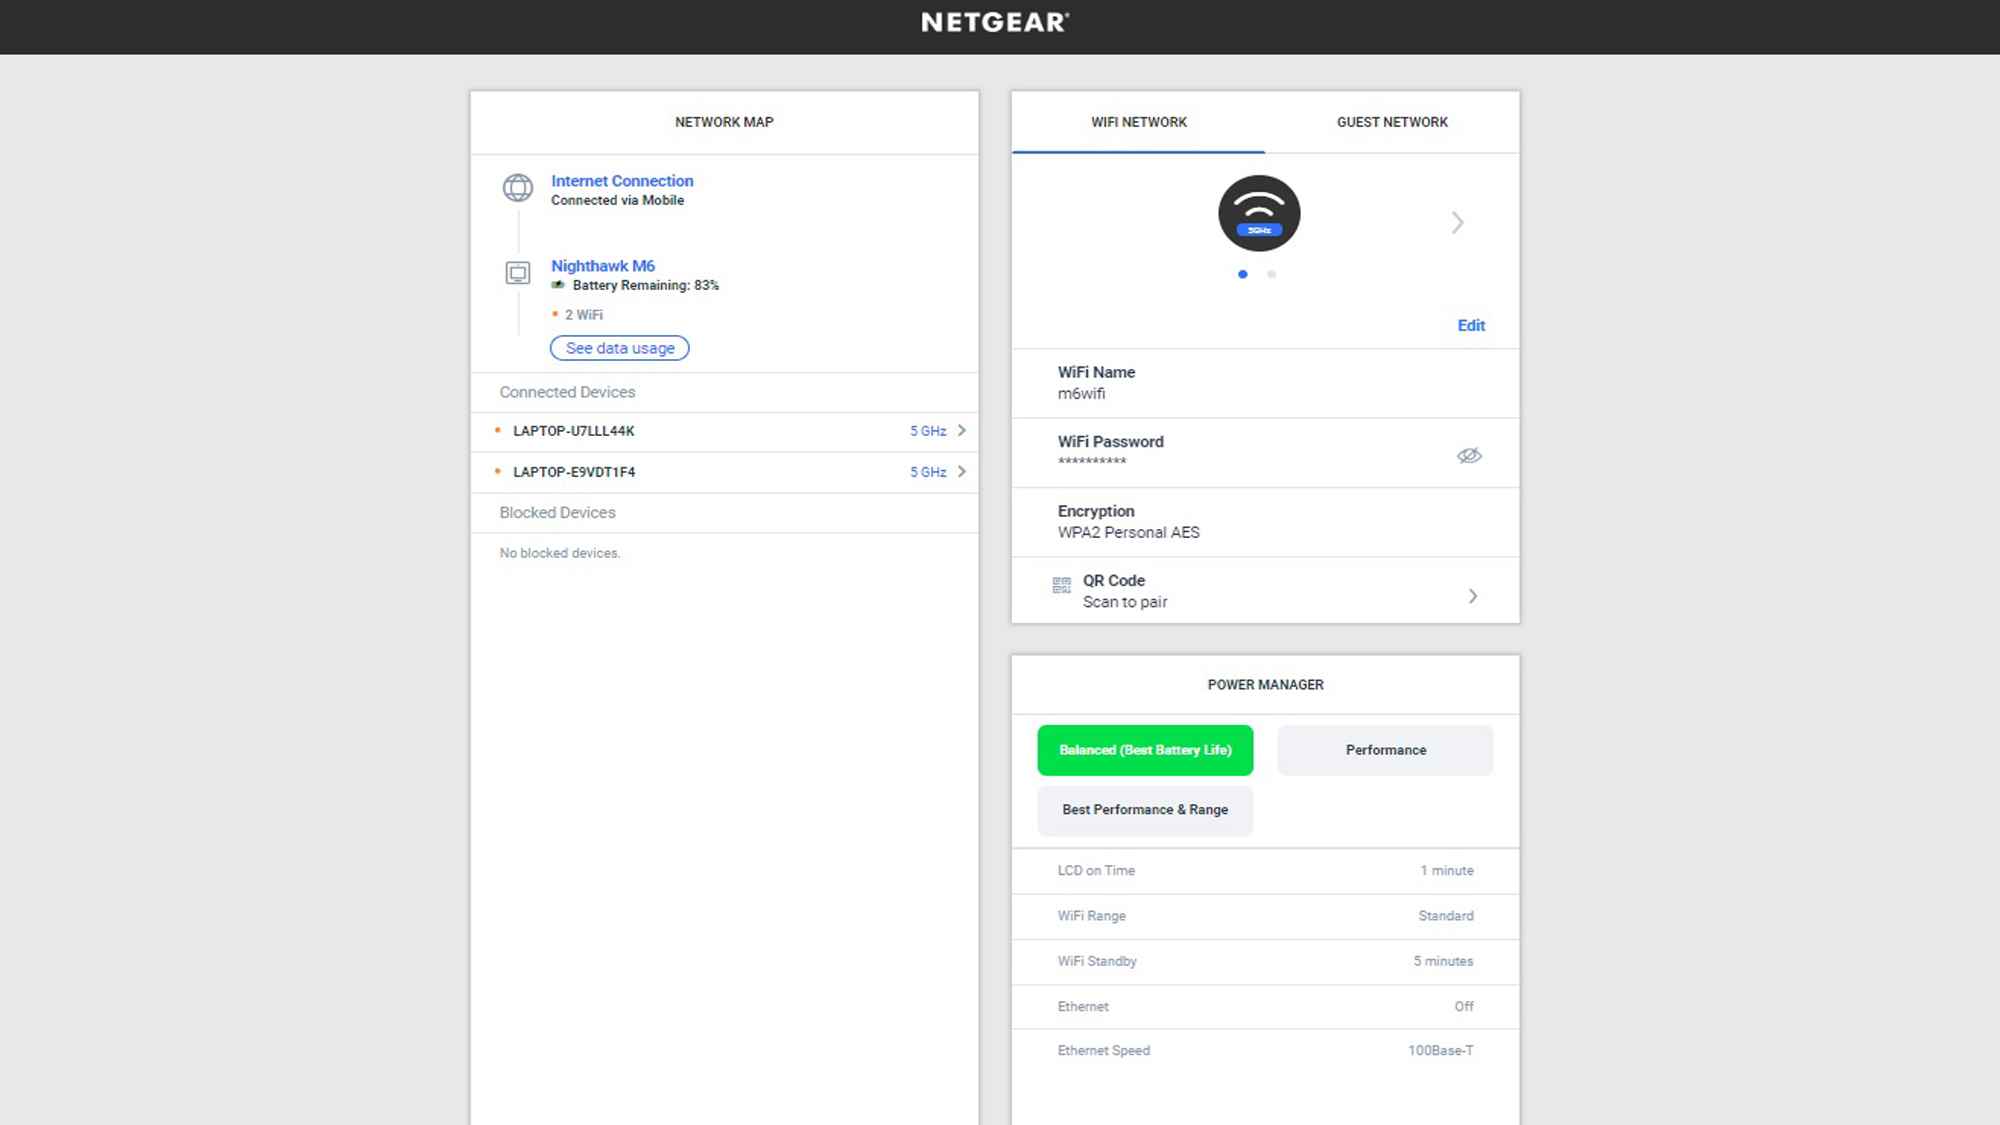This screenshot has width=2000, height=1125.
Task: Click the Ethernet Off value
Action: click(x=1464, y=1007)
